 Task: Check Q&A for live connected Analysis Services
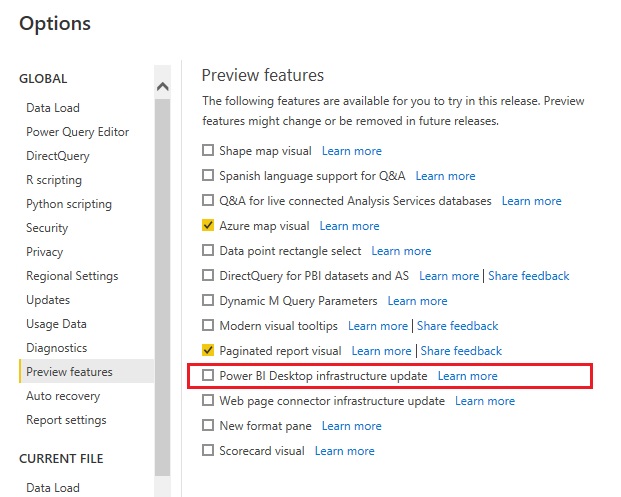[208, 200]
